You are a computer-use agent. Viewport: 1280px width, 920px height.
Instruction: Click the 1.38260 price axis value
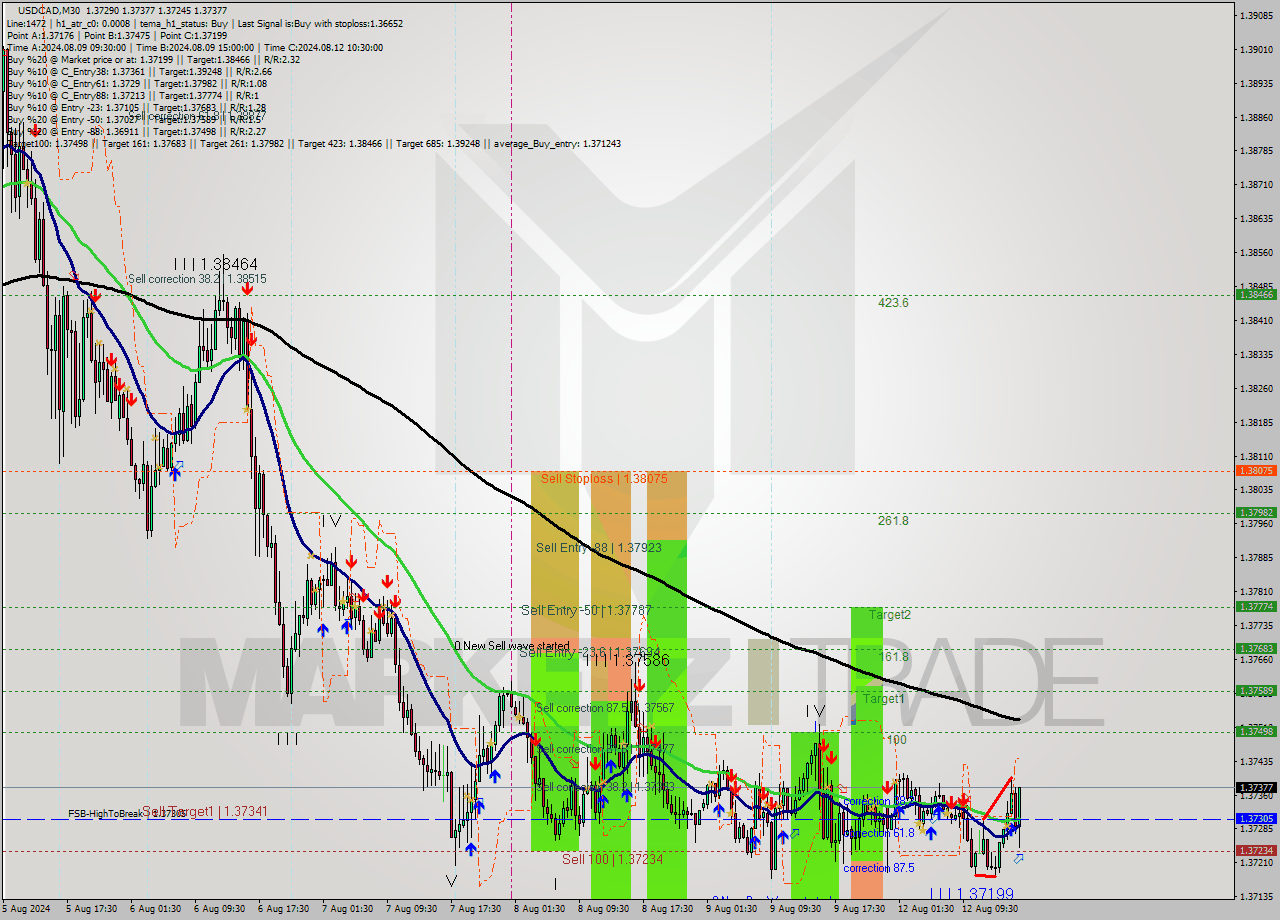pos(1256,388)
